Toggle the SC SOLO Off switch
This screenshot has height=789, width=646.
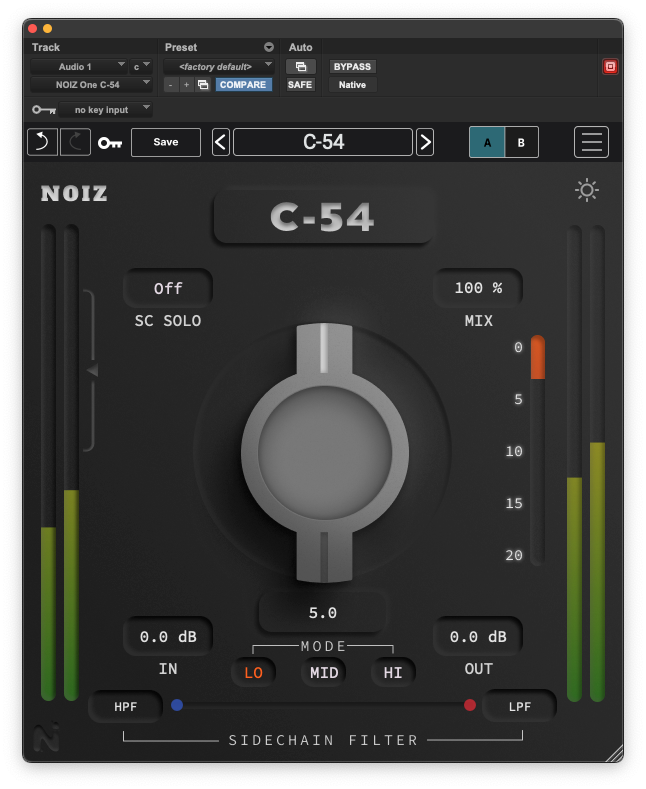168,288
